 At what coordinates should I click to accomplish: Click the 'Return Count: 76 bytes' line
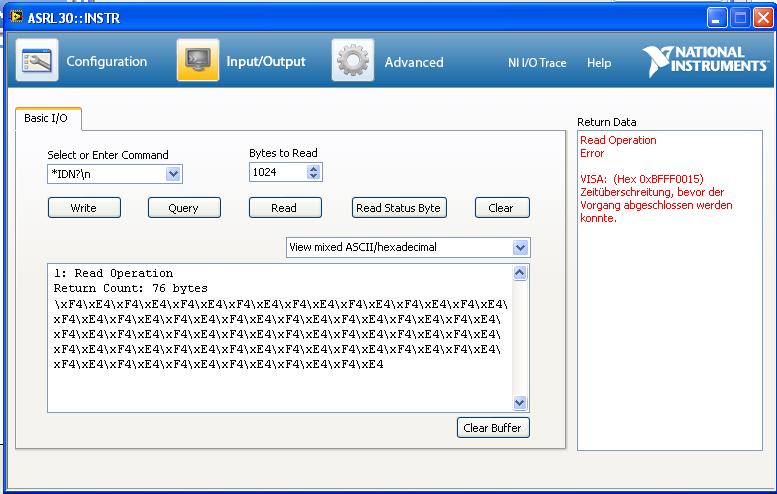pyautogui.click(x=130, y=288)
